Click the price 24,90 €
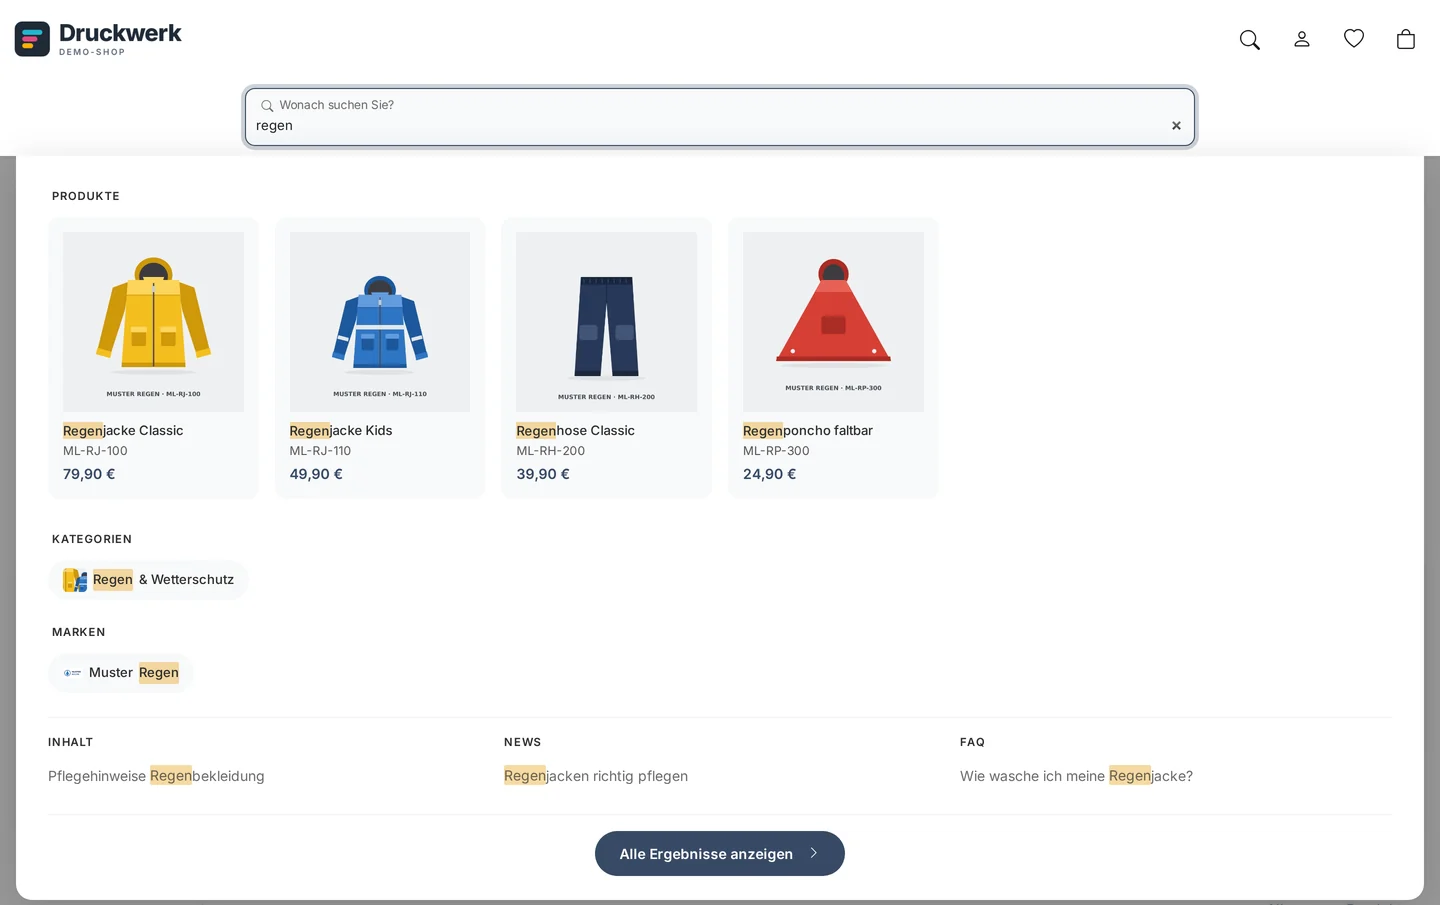 coord(769,474)
